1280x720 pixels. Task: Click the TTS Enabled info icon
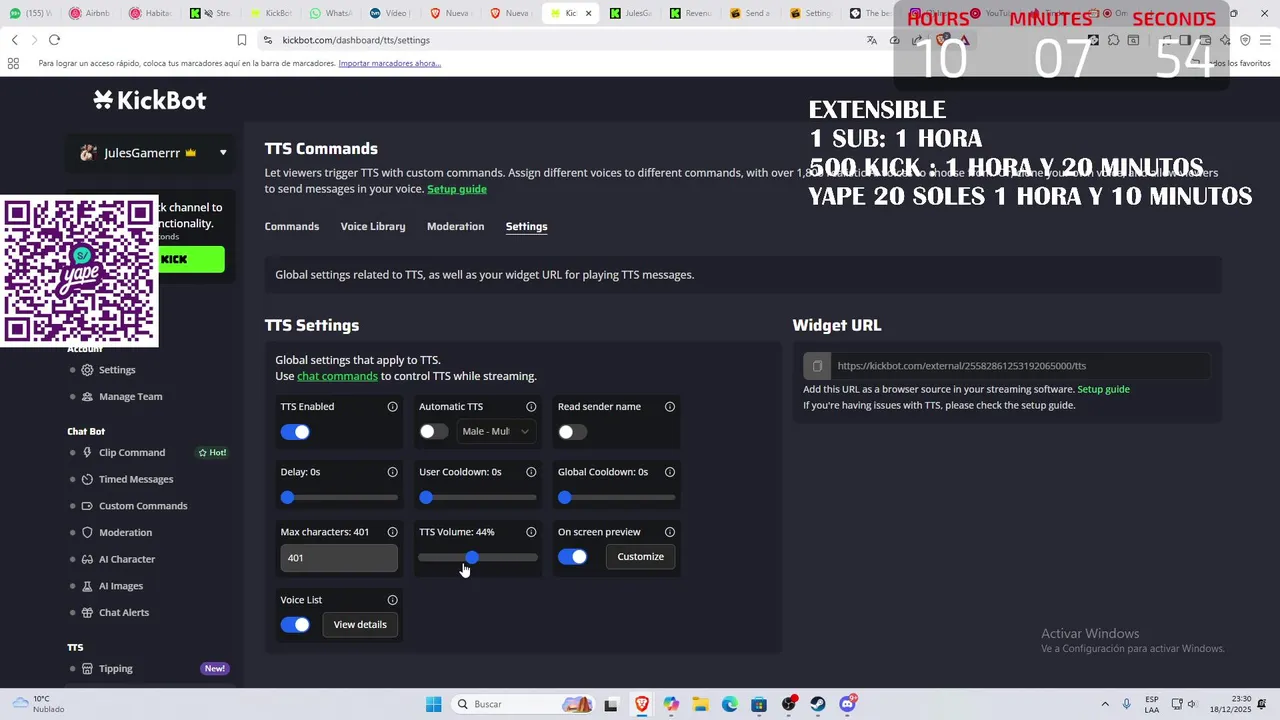[392, 407]
